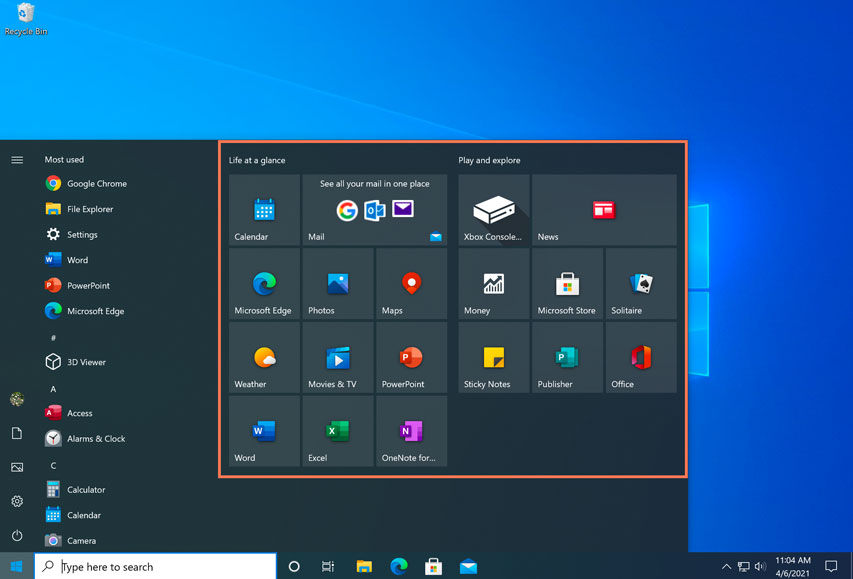Open the Xbox Console Companion tile
This screenshot has width=853, height=579.
[493, 209]
